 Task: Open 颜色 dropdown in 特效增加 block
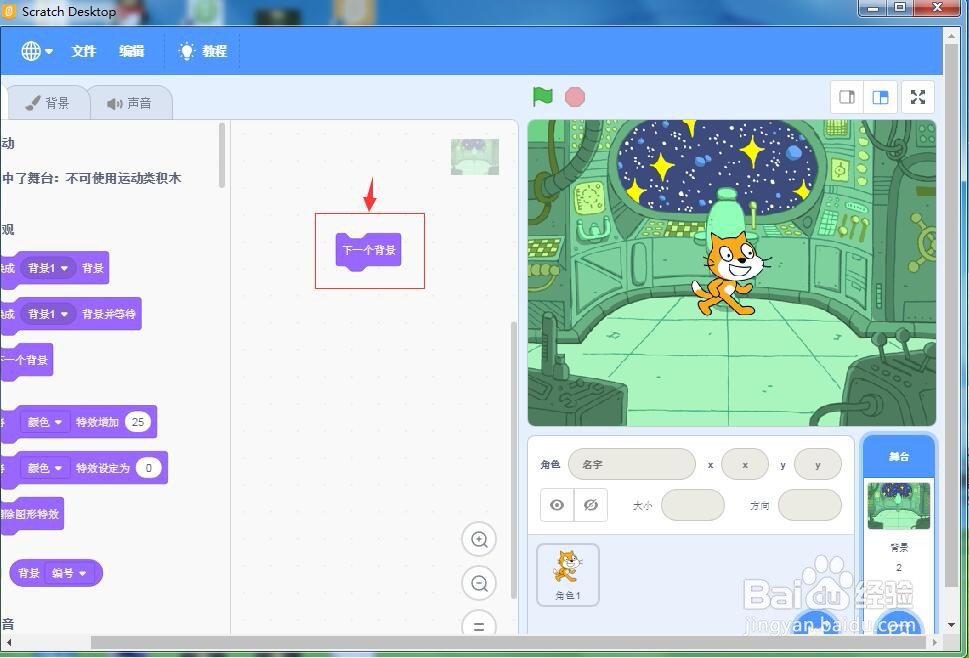click(44, 422)
